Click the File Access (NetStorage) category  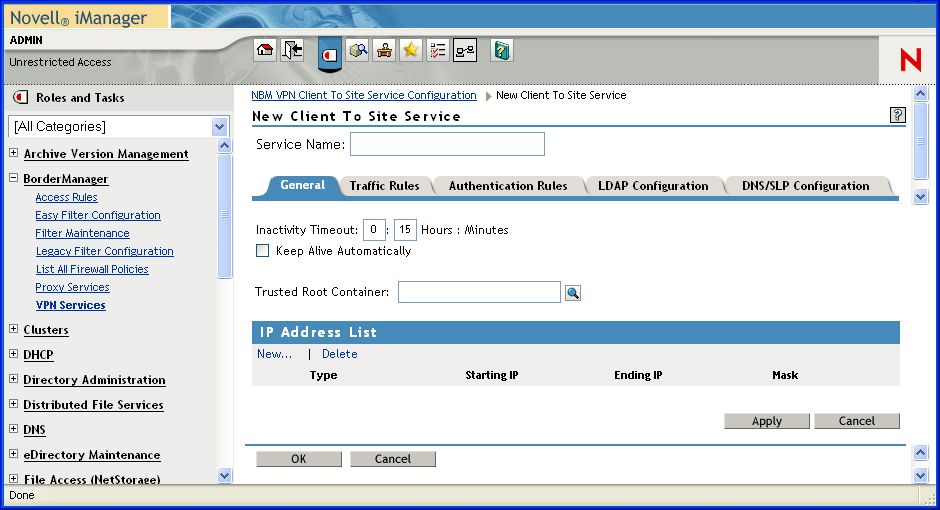coord(92,479)
